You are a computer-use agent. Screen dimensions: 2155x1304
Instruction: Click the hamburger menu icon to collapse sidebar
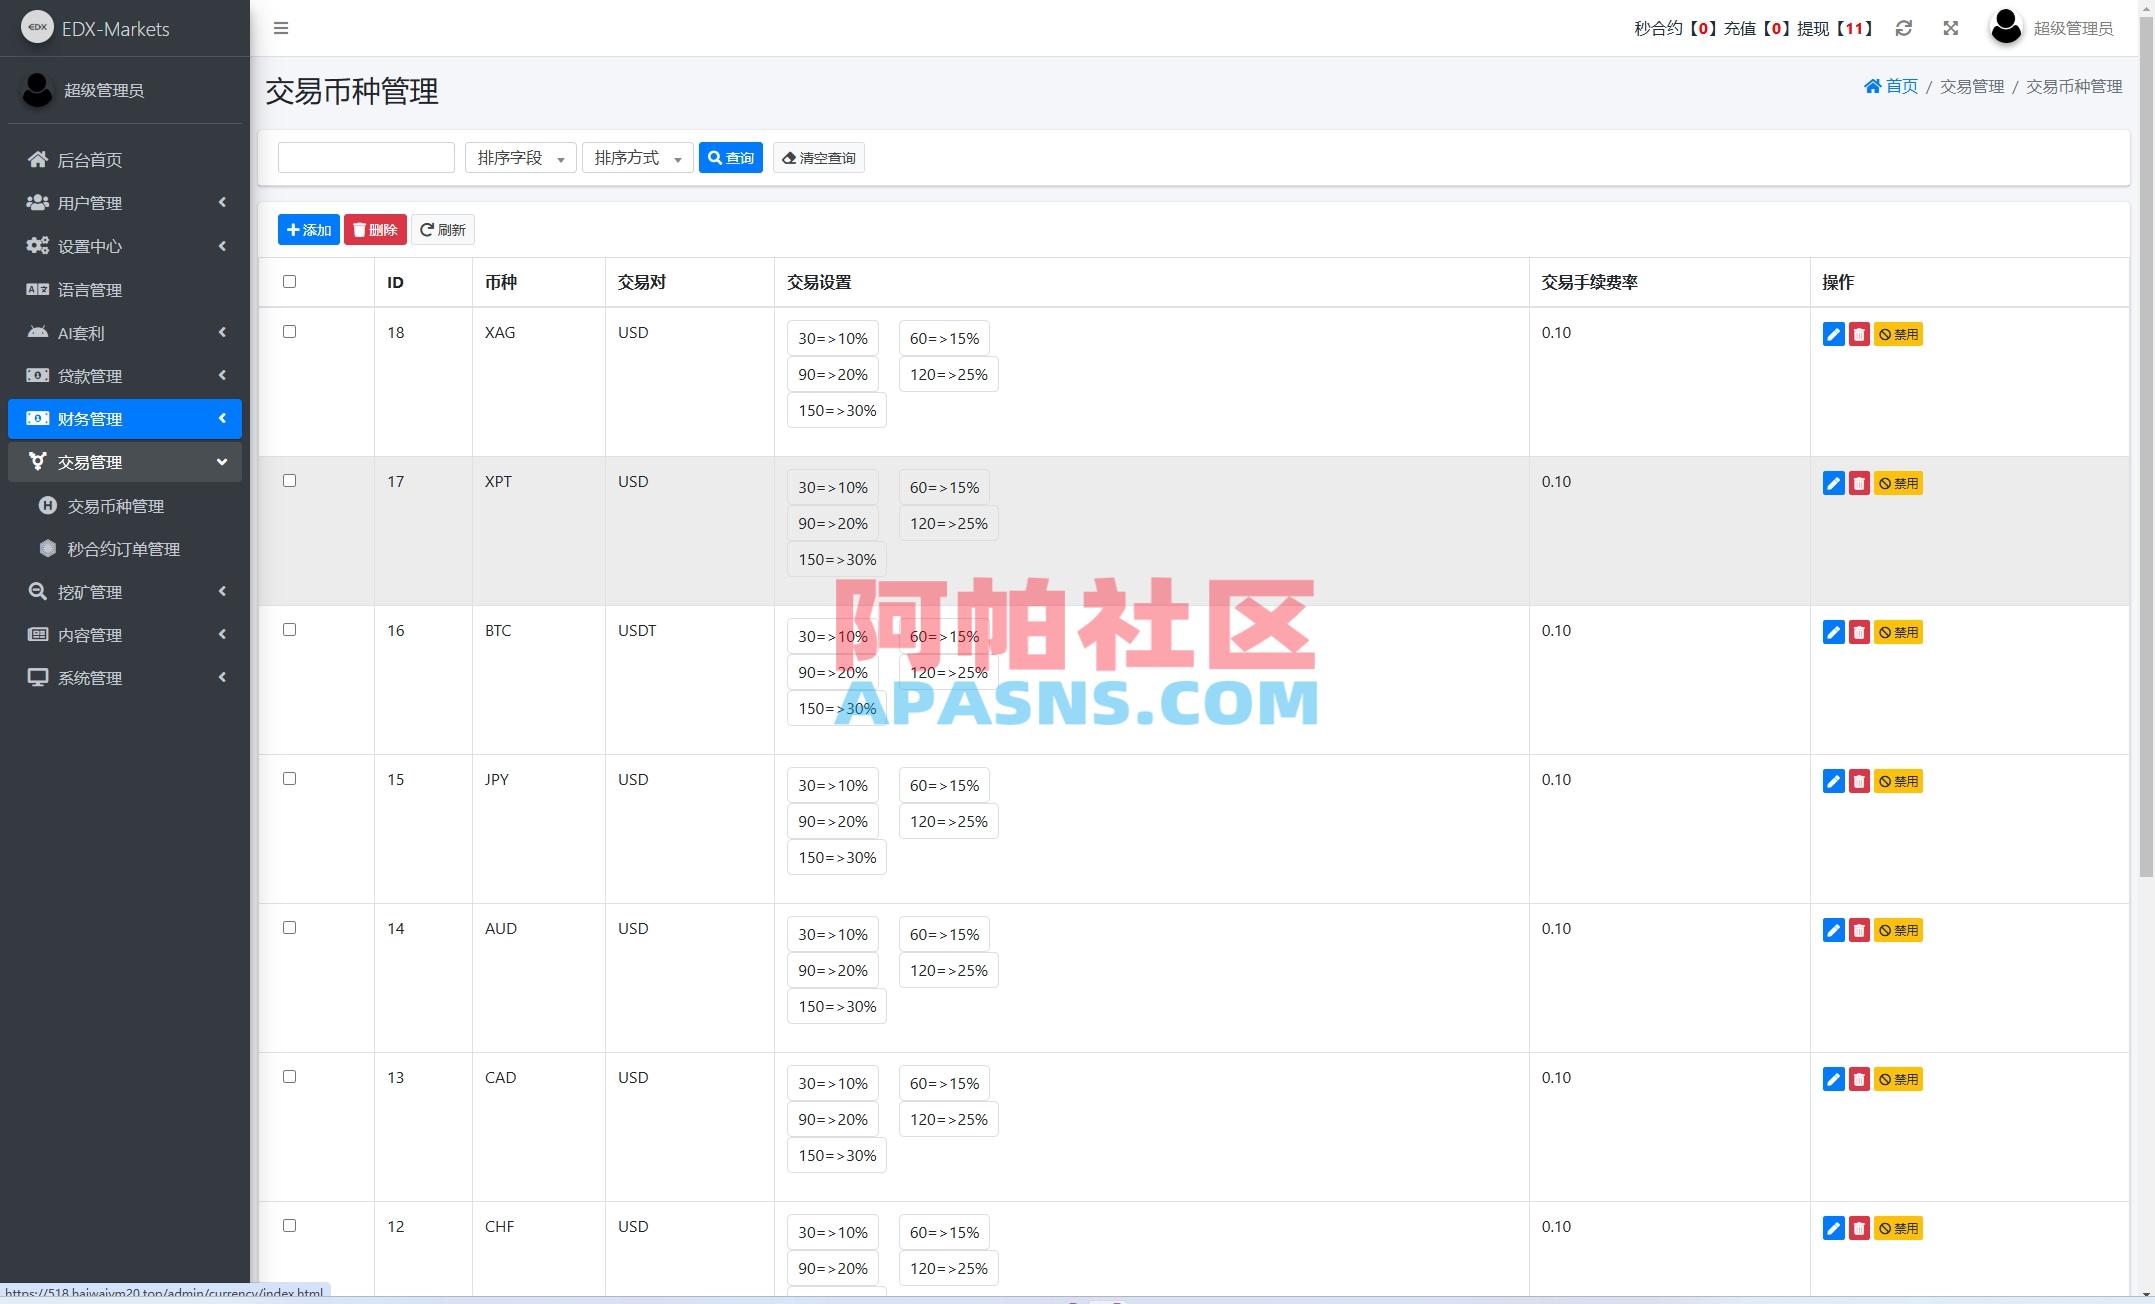pyautogui.click(x=281, y=28)
